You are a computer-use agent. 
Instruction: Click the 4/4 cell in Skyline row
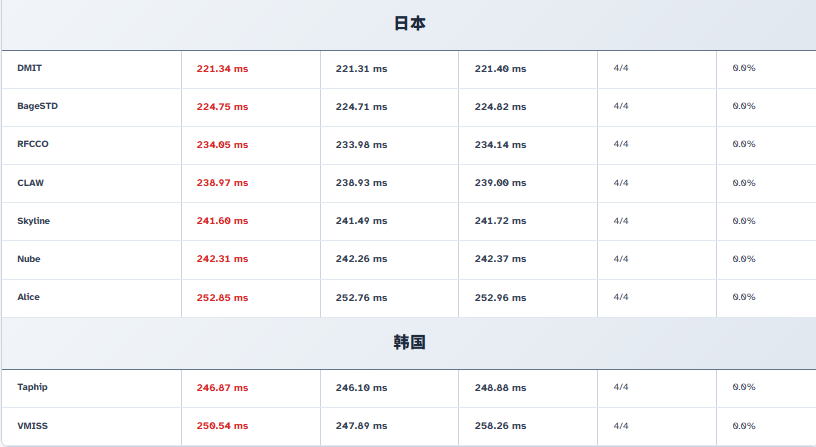pyautogui.click(x=621, y=221)
